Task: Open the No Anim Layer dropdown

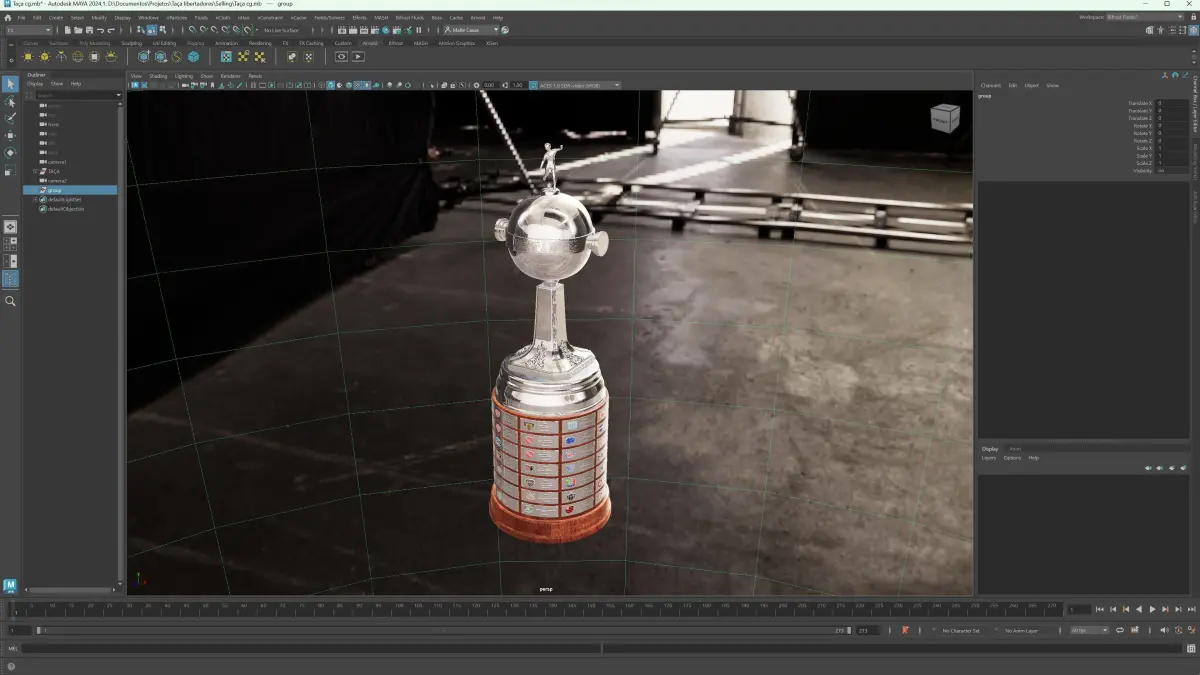Action: (x=1022, y=630)
